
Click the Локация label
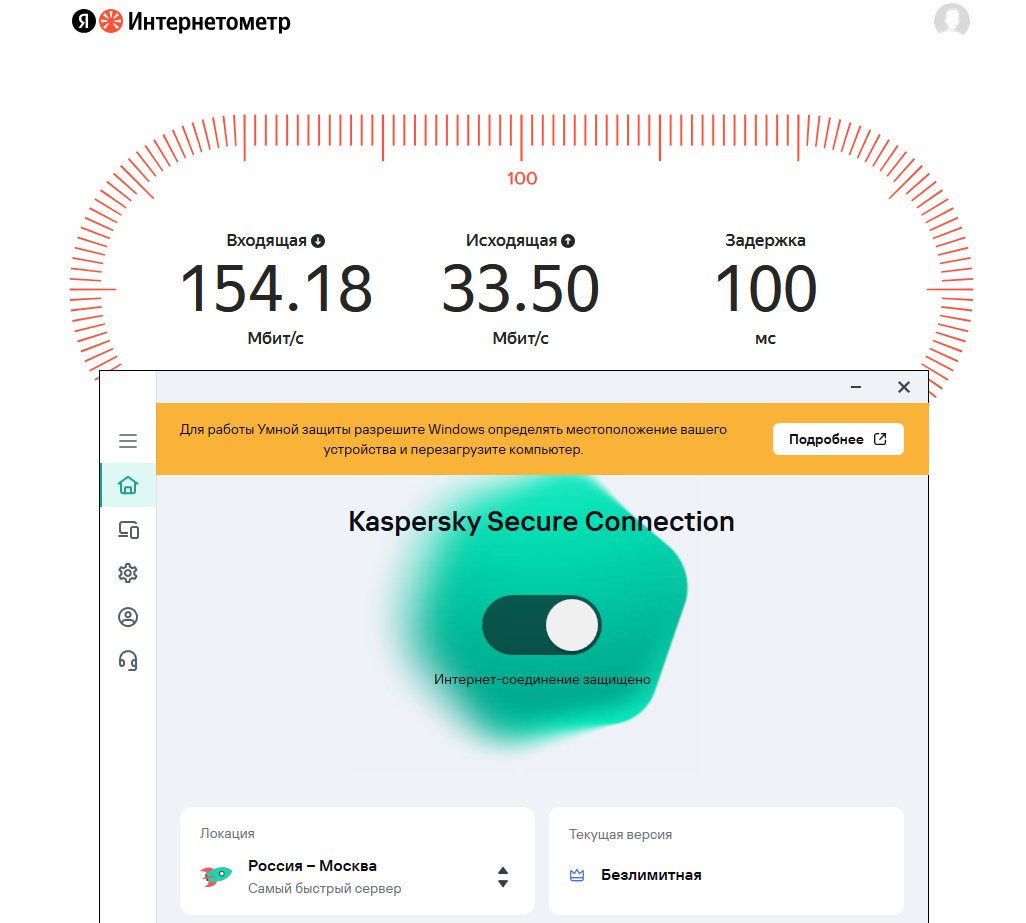227,833
